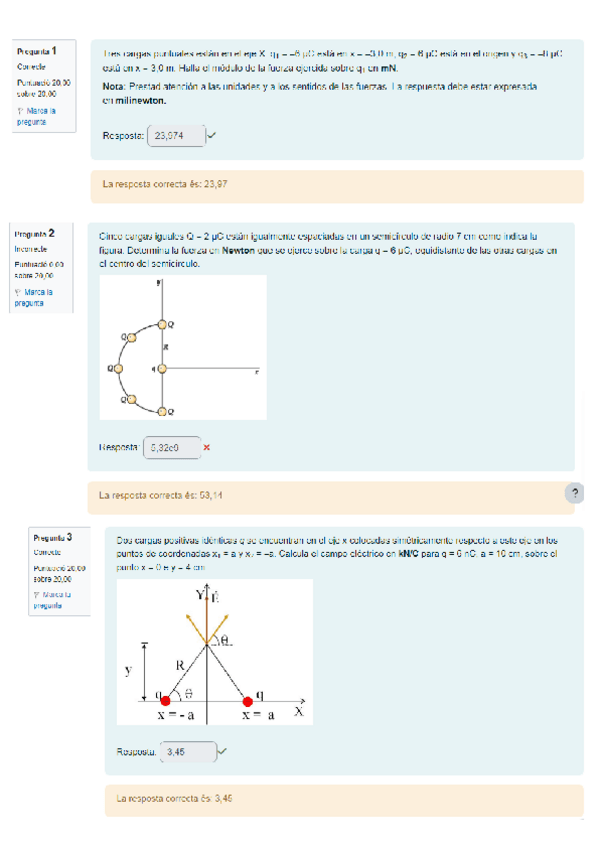Viewport: 600px width, 848px height.
Task: Click the feedback box showing correct answer 53,14
Action: 326,495
